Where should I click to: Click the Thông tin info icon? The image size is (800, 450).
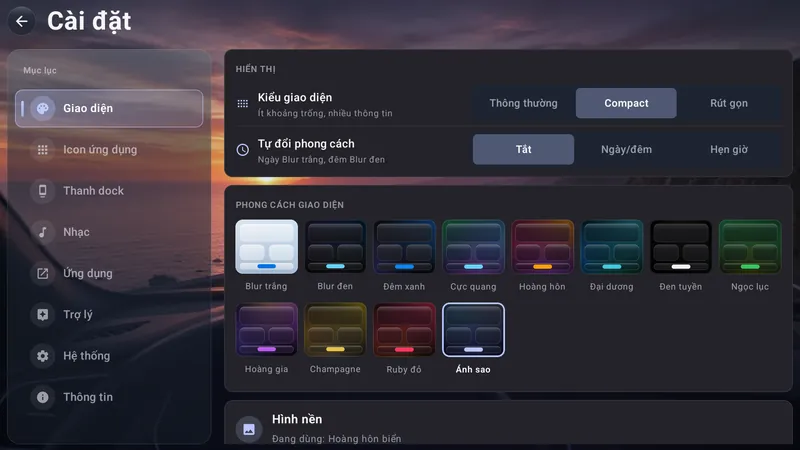(43, 397)
